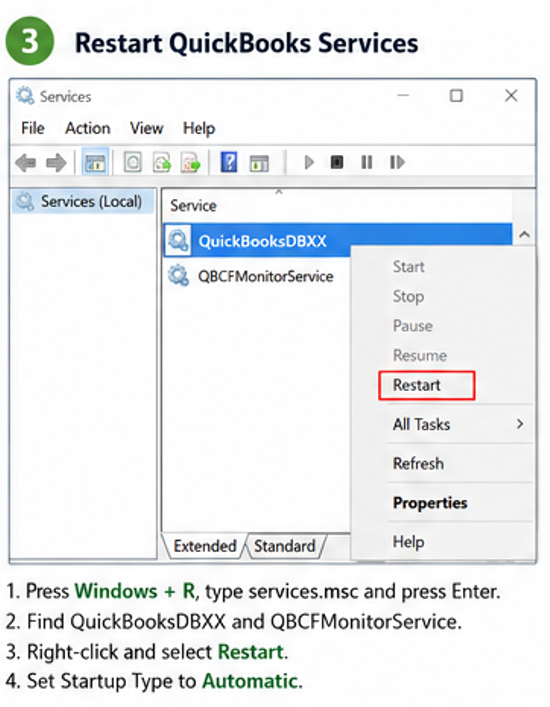550x707 pixels.
Task: Click the Restart Service toolbar icon
Action: (x=397, y=162)
